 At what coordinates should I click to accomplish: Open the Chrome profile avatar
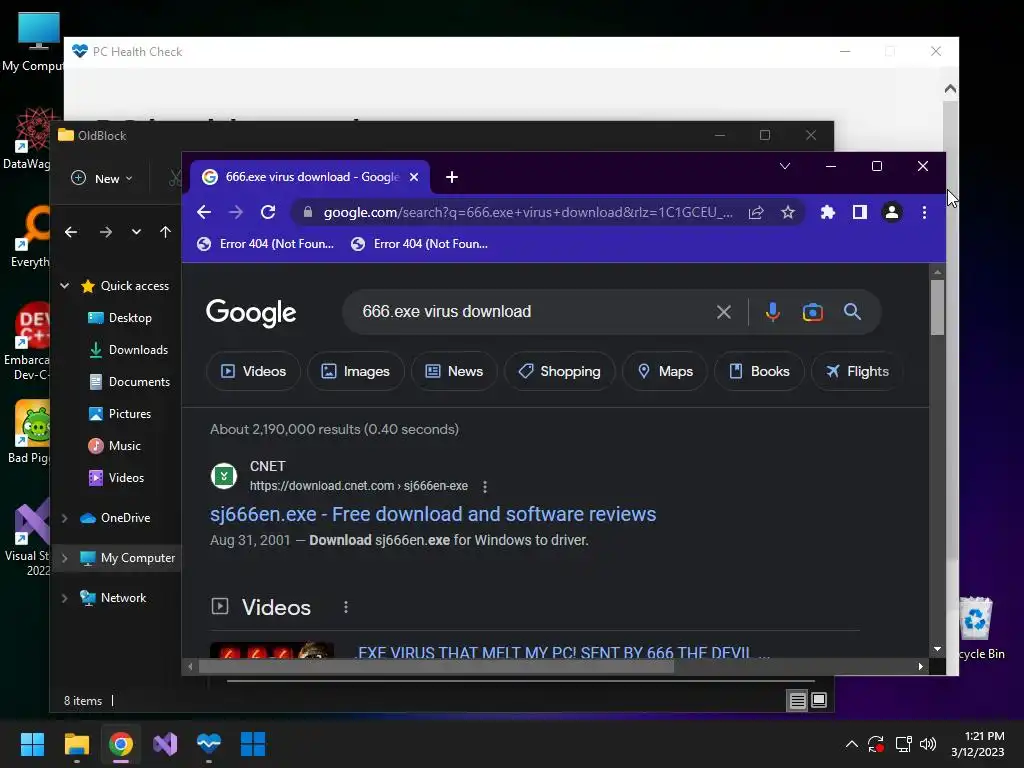pyautogui.click(x=891, y=212)
